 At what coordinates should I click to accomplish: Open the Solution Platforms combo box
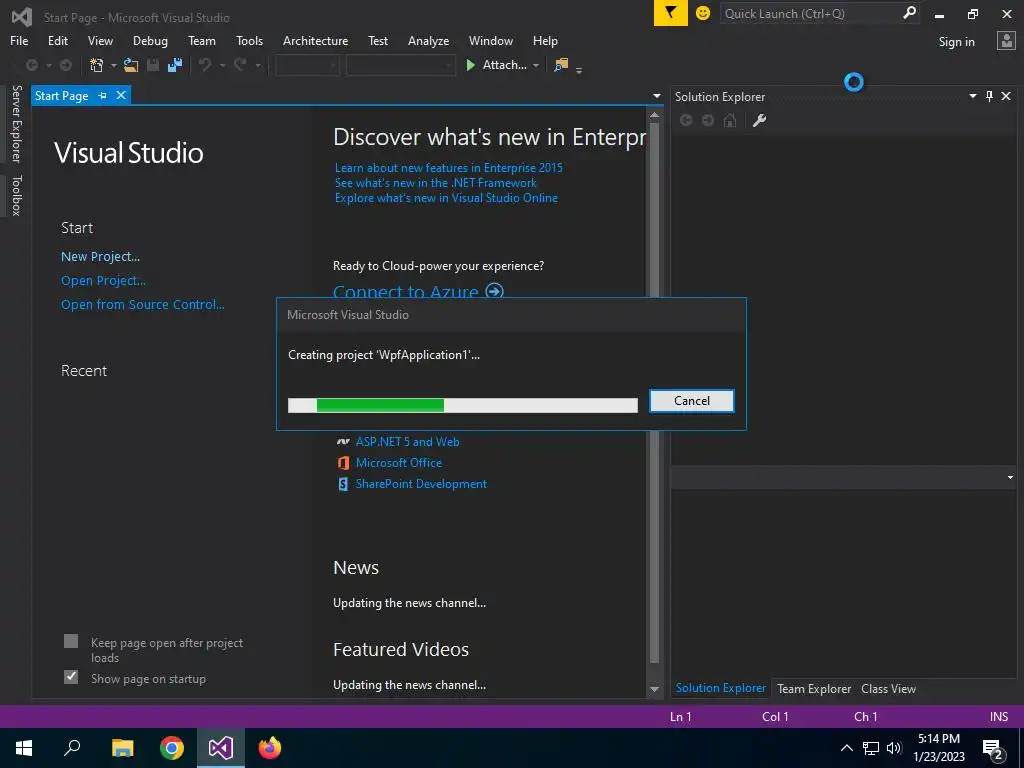(x=400, y=65)
